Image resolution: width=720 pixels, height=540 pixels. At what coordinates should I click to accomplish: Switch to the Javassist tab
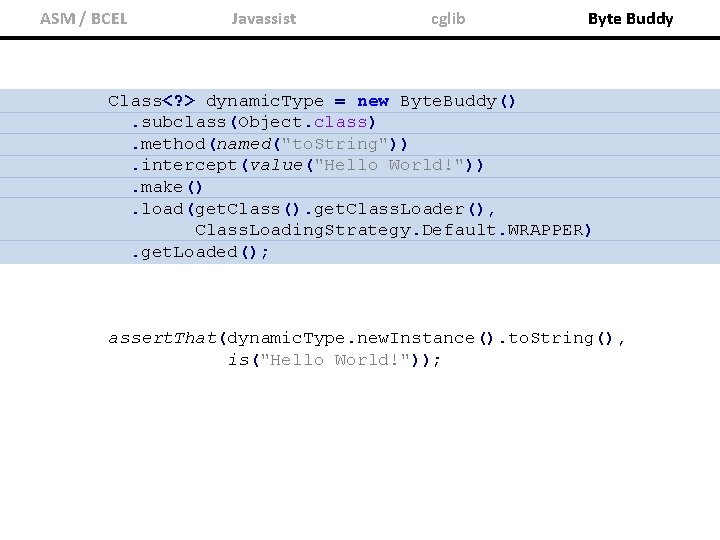[264, 19]
